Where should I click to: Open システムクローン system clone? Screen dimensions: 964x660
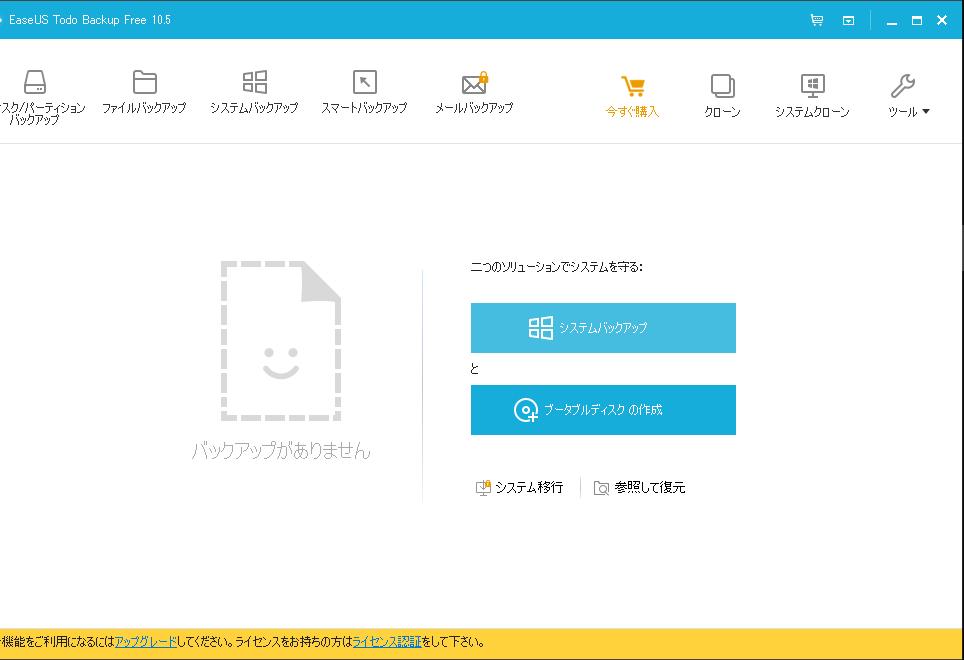point(812,96)
